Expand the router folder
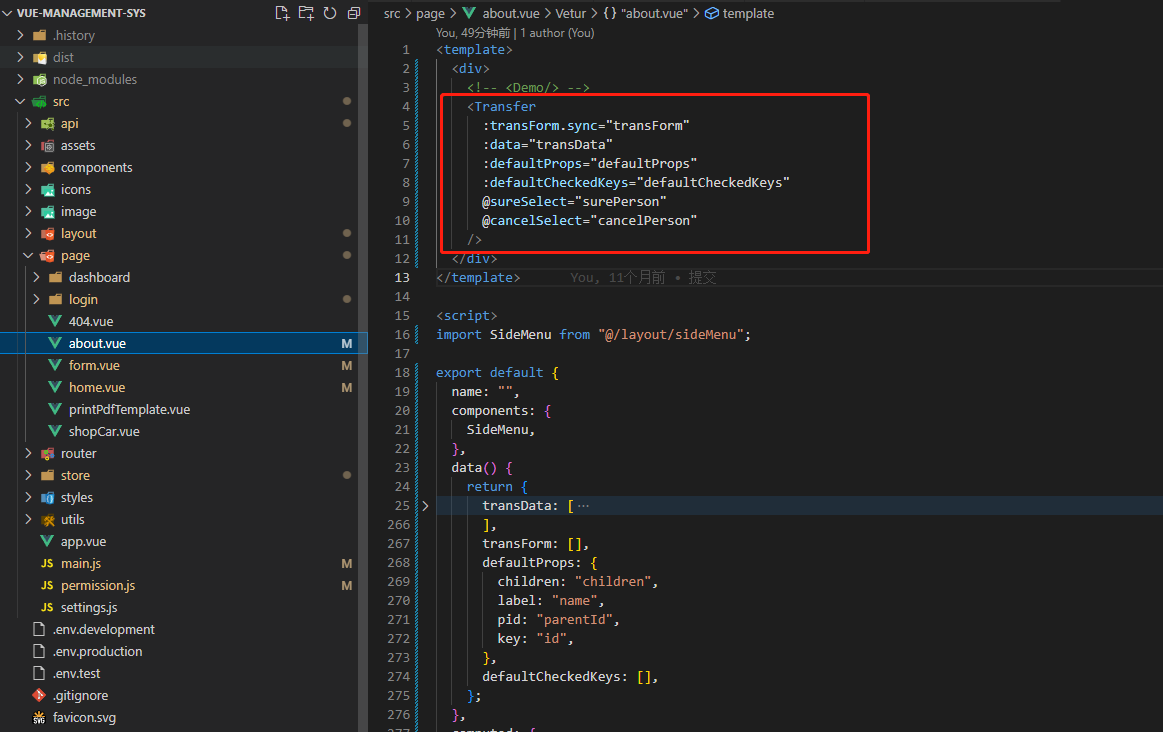Screen dimensions: 1163x732 28,453
